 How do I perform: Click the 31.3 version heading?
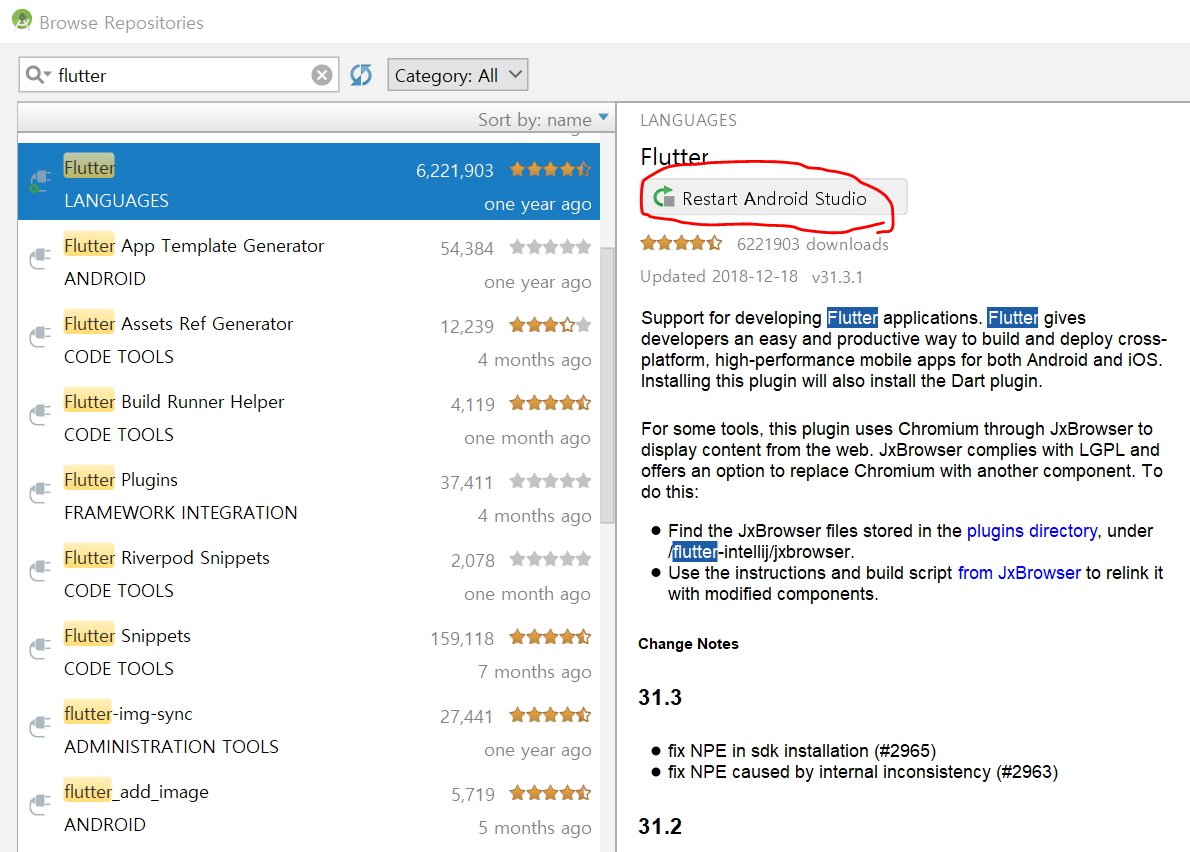pyautogui.click(x=660, y=697)
